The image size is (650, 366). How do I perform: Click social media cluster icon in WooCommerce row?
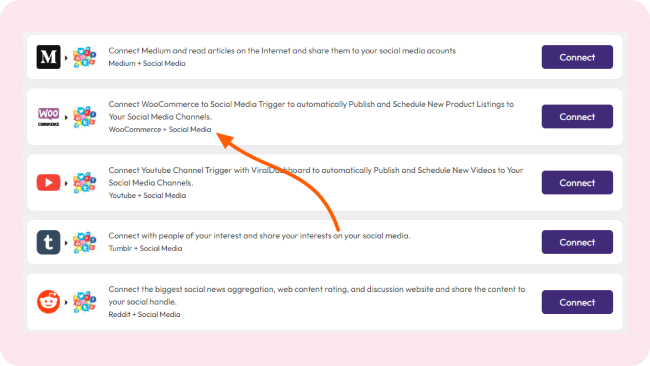(x=85, y=116)
